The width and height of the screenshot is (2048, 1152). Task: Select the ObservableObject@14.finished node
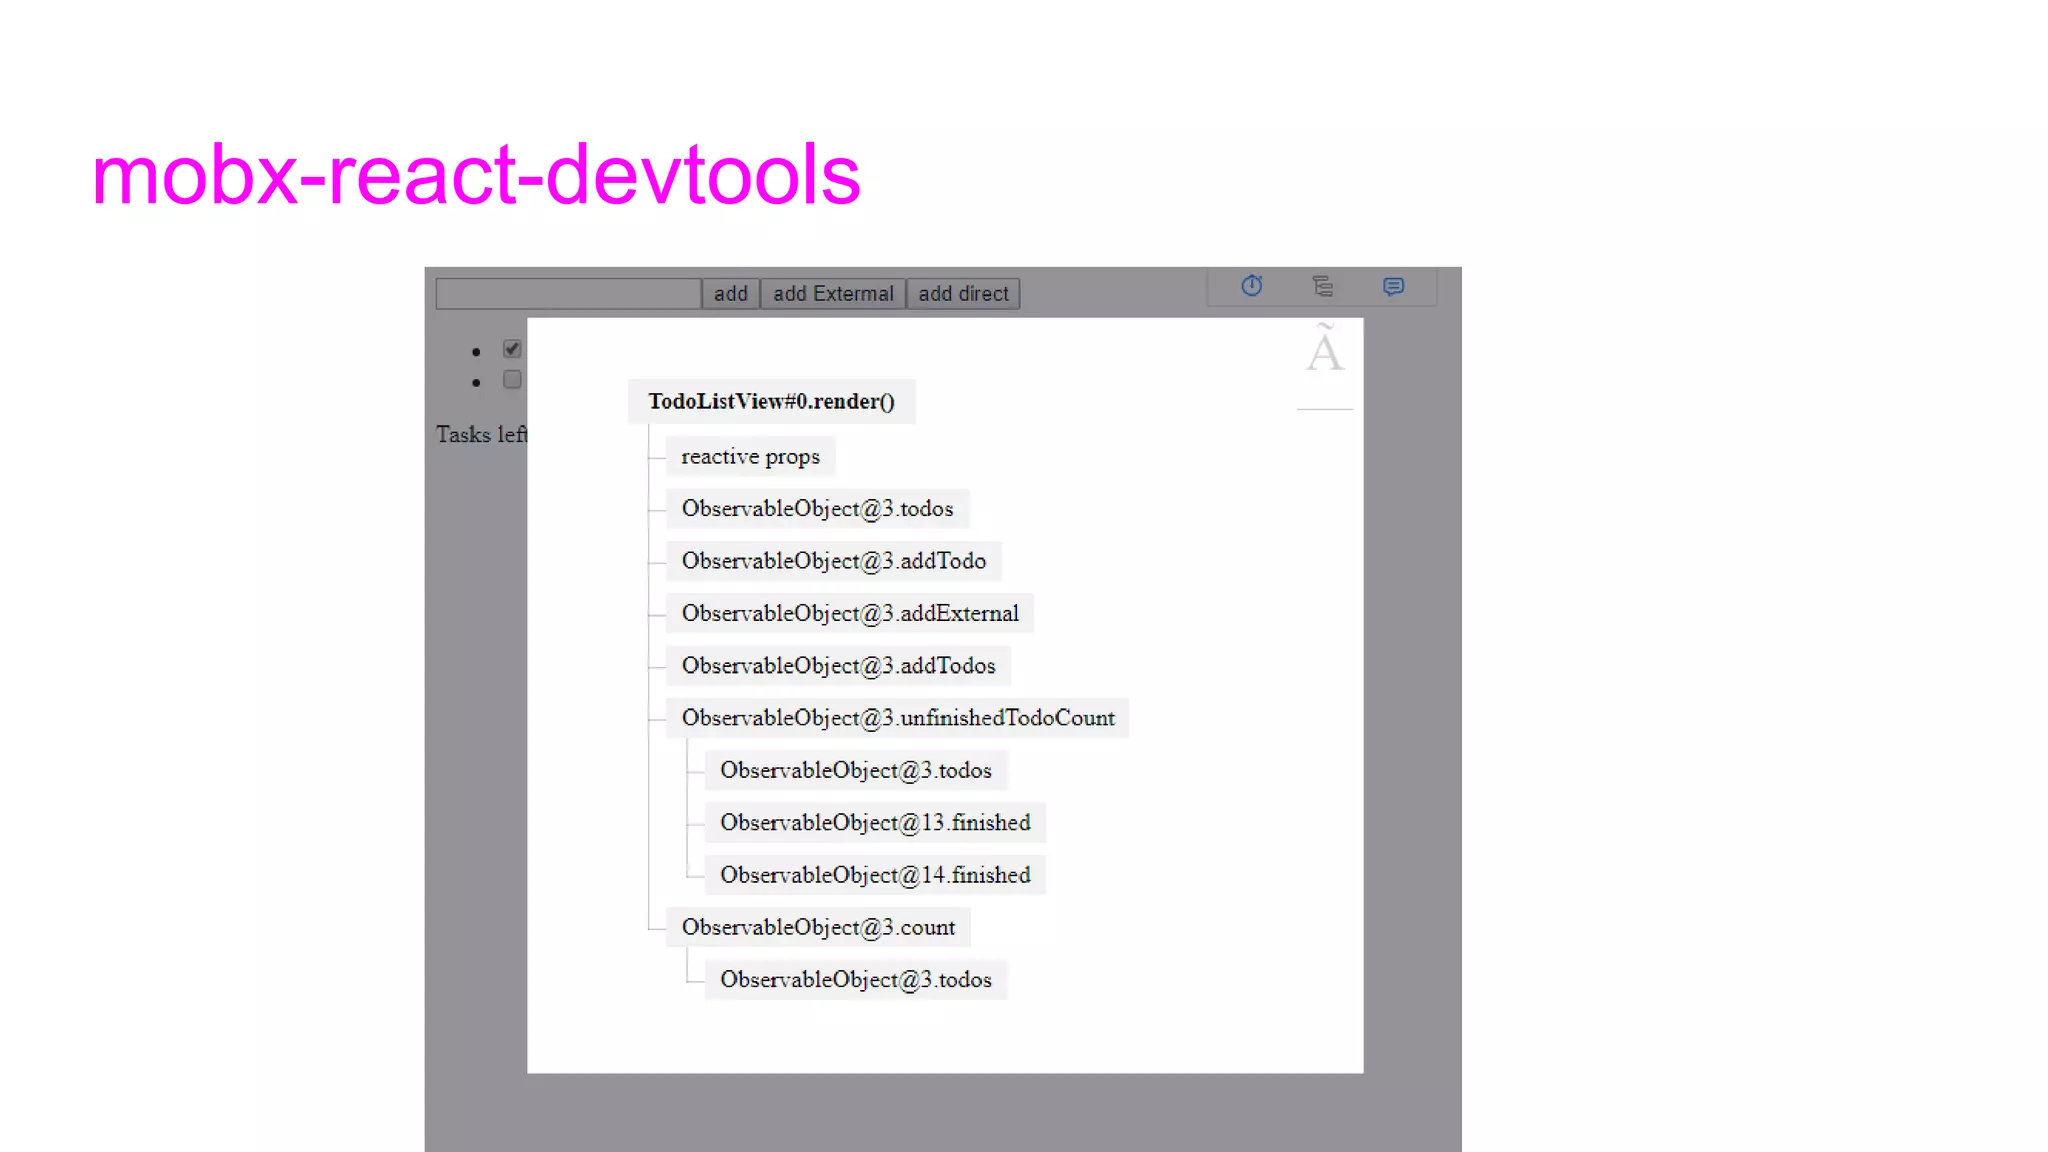(x=875, y=875)
